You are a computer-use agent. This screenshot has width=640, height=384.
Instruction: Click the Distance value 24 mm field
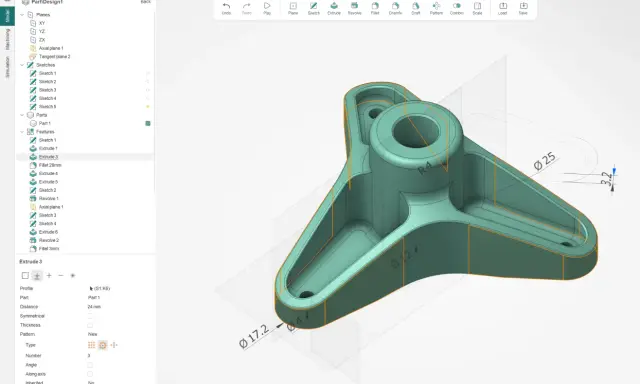(x=94, y=307)
